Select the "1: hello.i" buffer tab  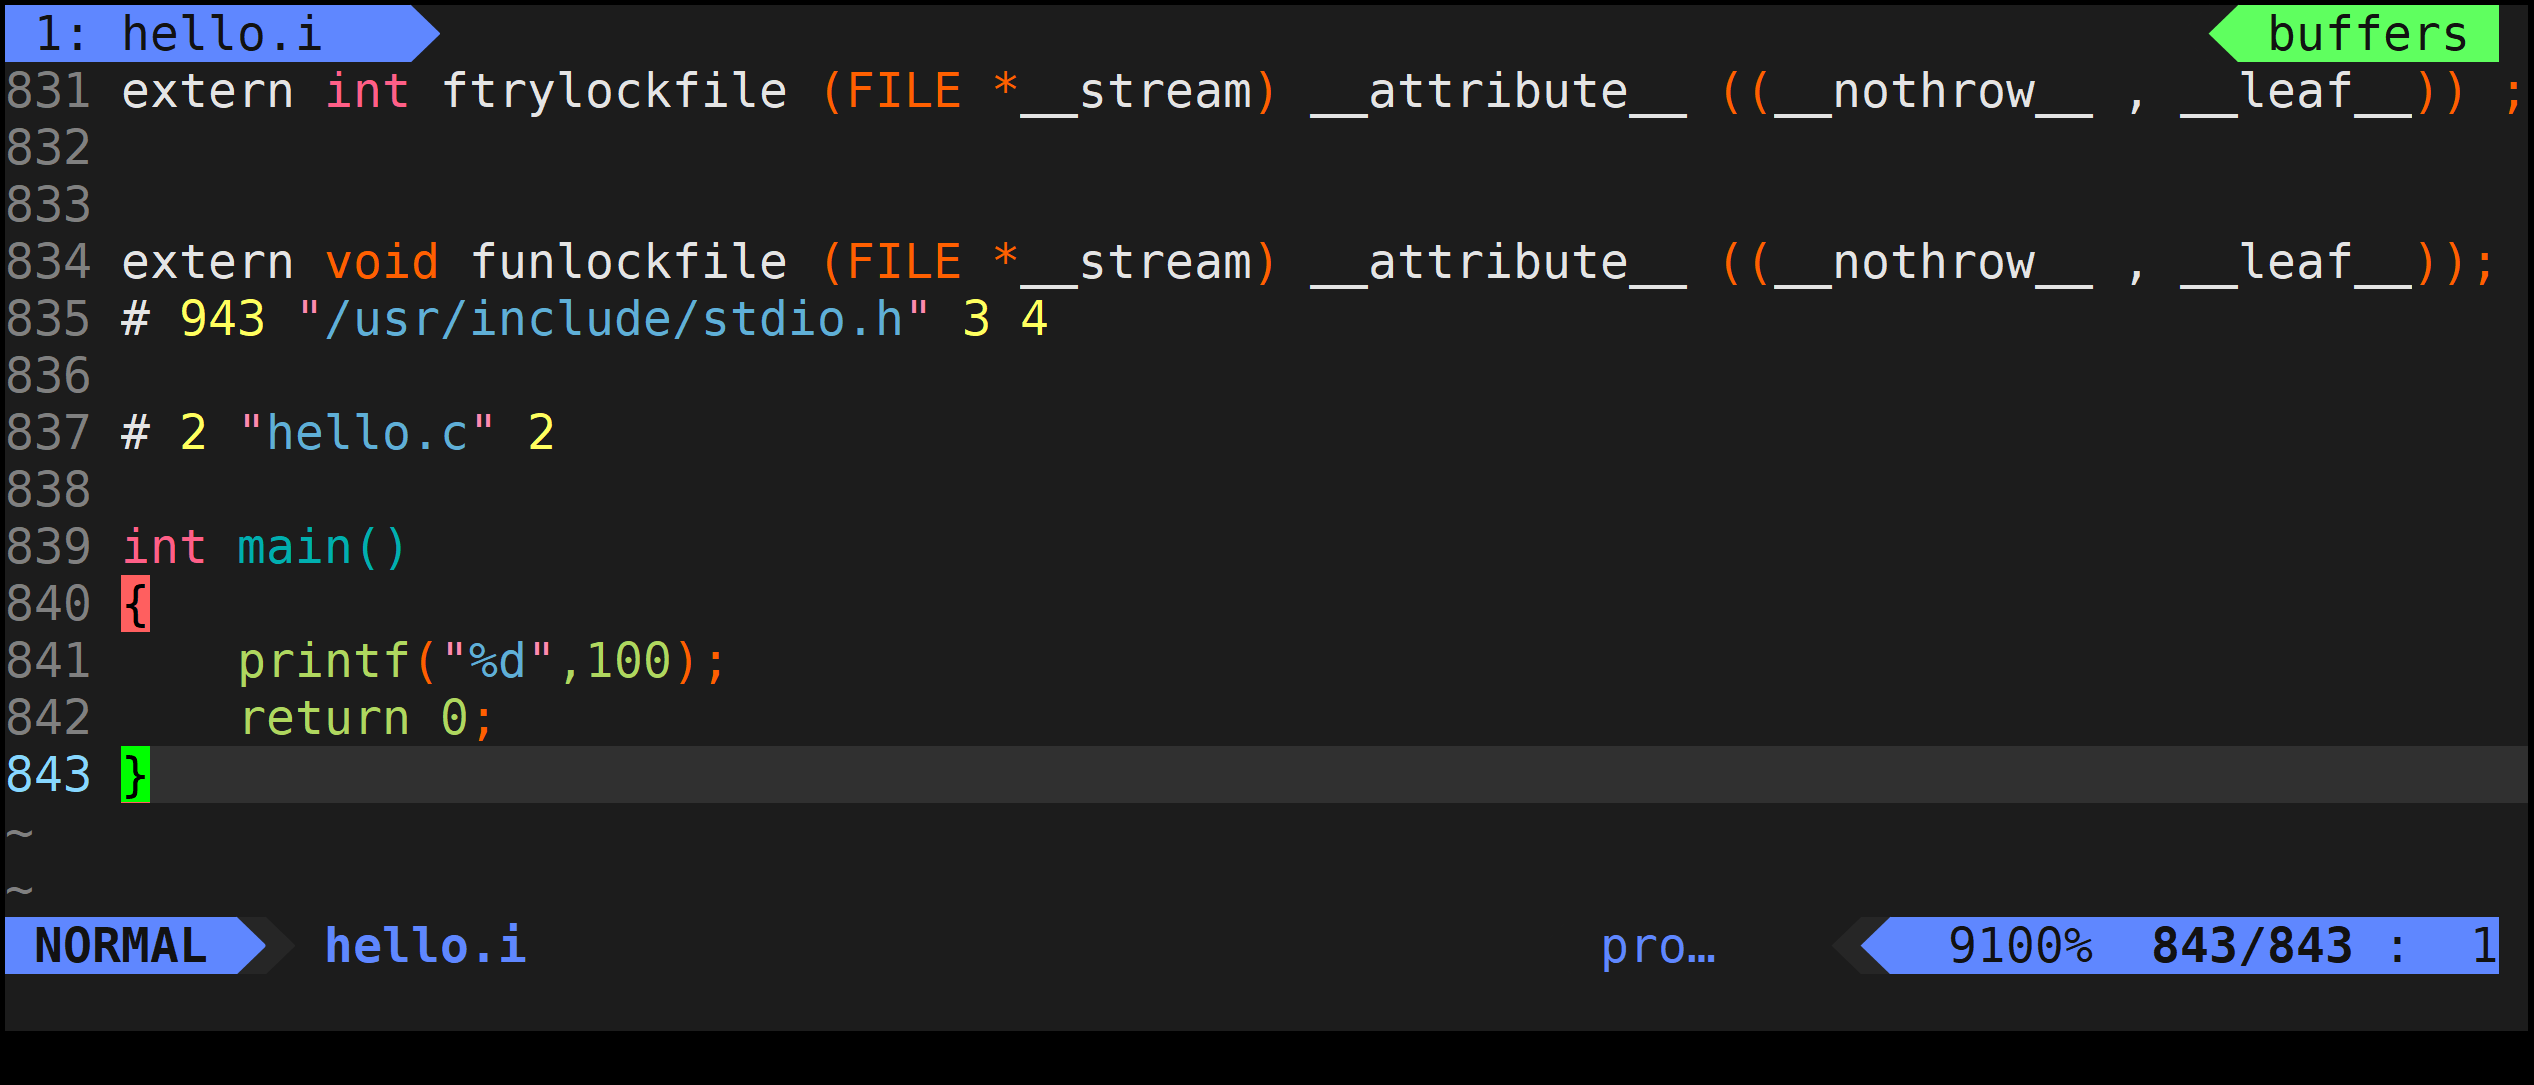[x=180, y=34]
